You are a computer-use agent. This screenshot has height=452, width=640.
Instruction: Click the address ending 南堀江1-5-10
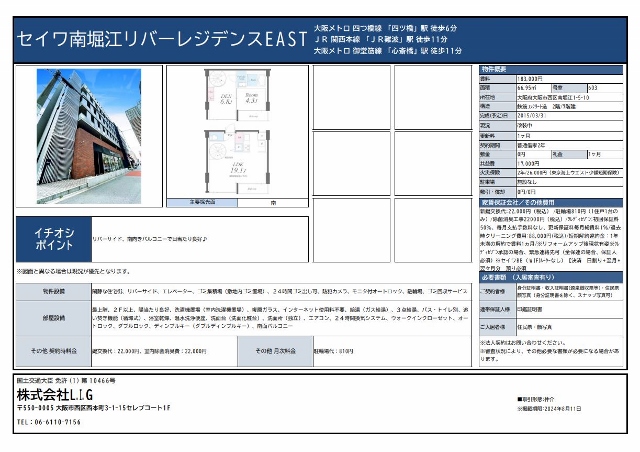click(x=553, y=98)
